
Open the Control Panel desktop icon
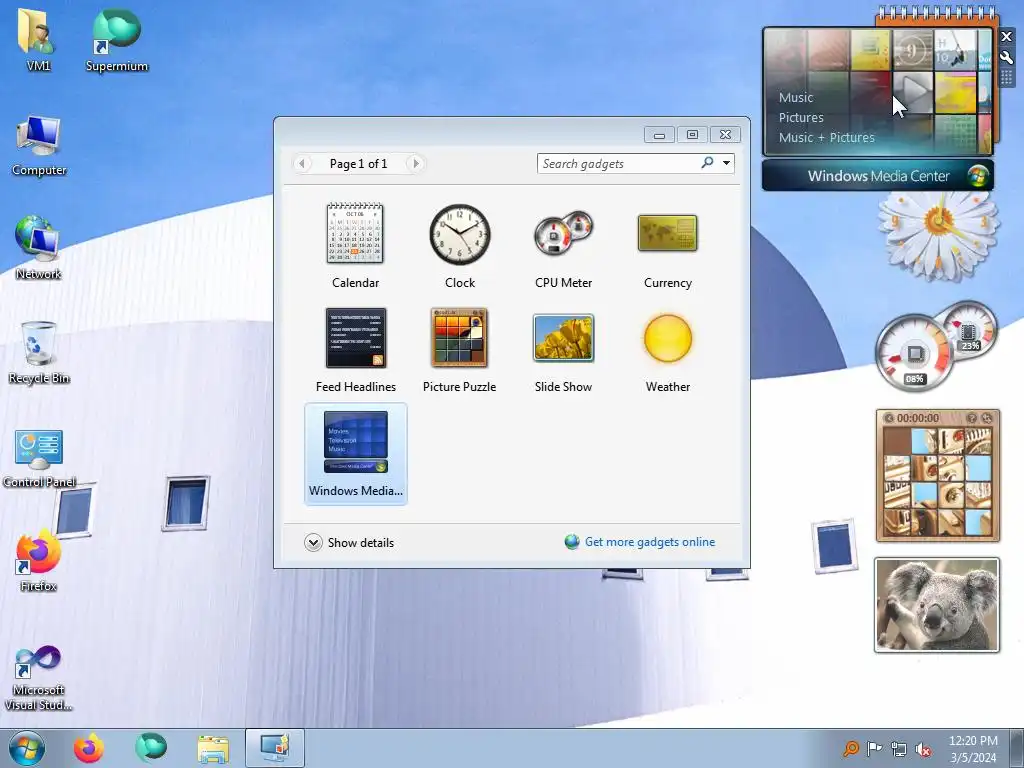[39, 457]
